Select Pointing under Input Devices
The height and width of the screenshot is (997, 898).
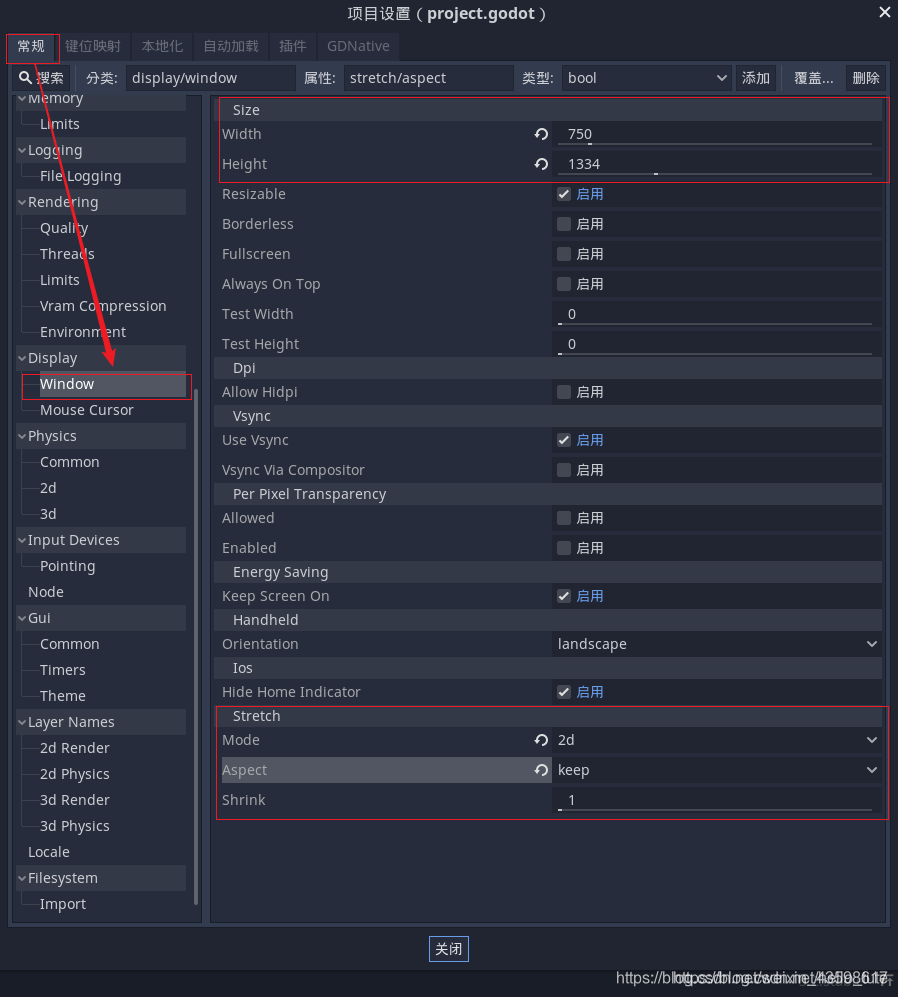pyautogui.click(x=67, y=566)
